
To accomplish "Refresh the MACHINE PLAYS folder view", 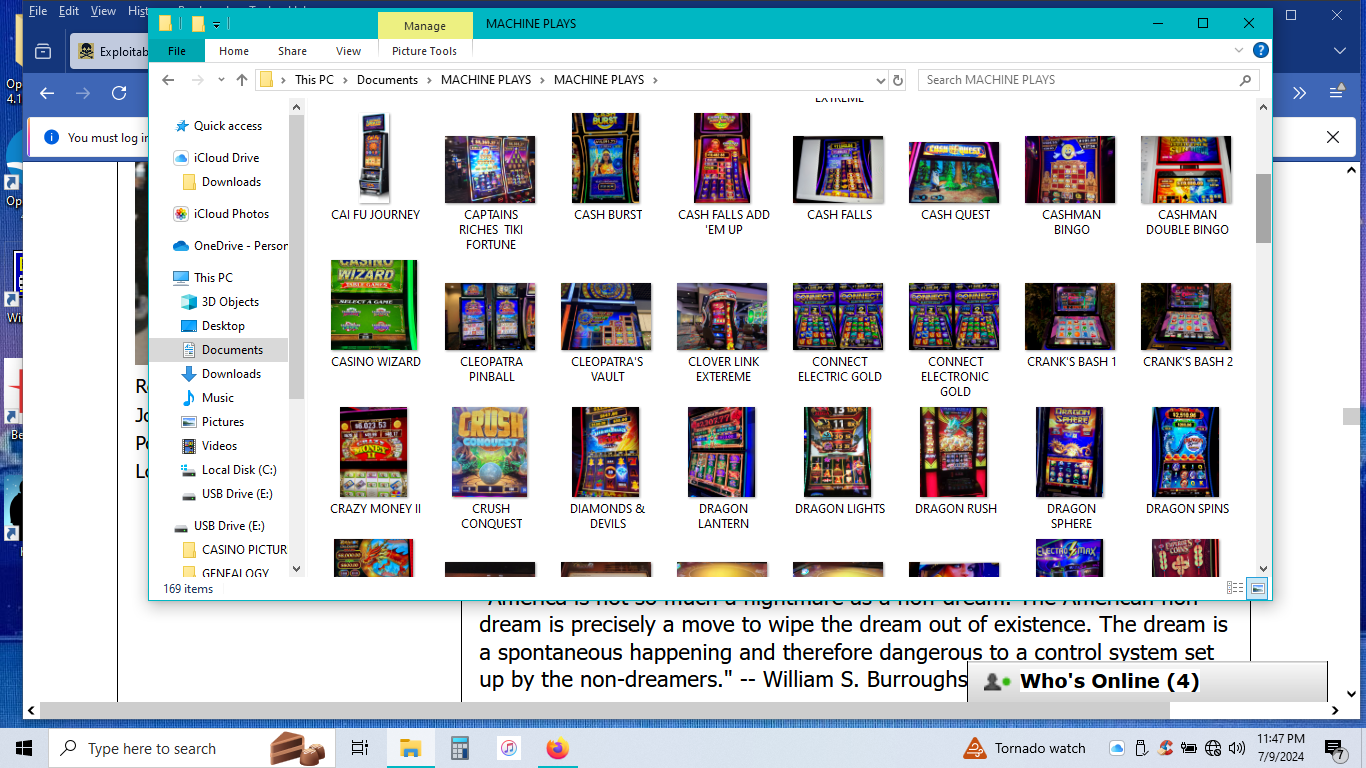I will click(897, 80).
